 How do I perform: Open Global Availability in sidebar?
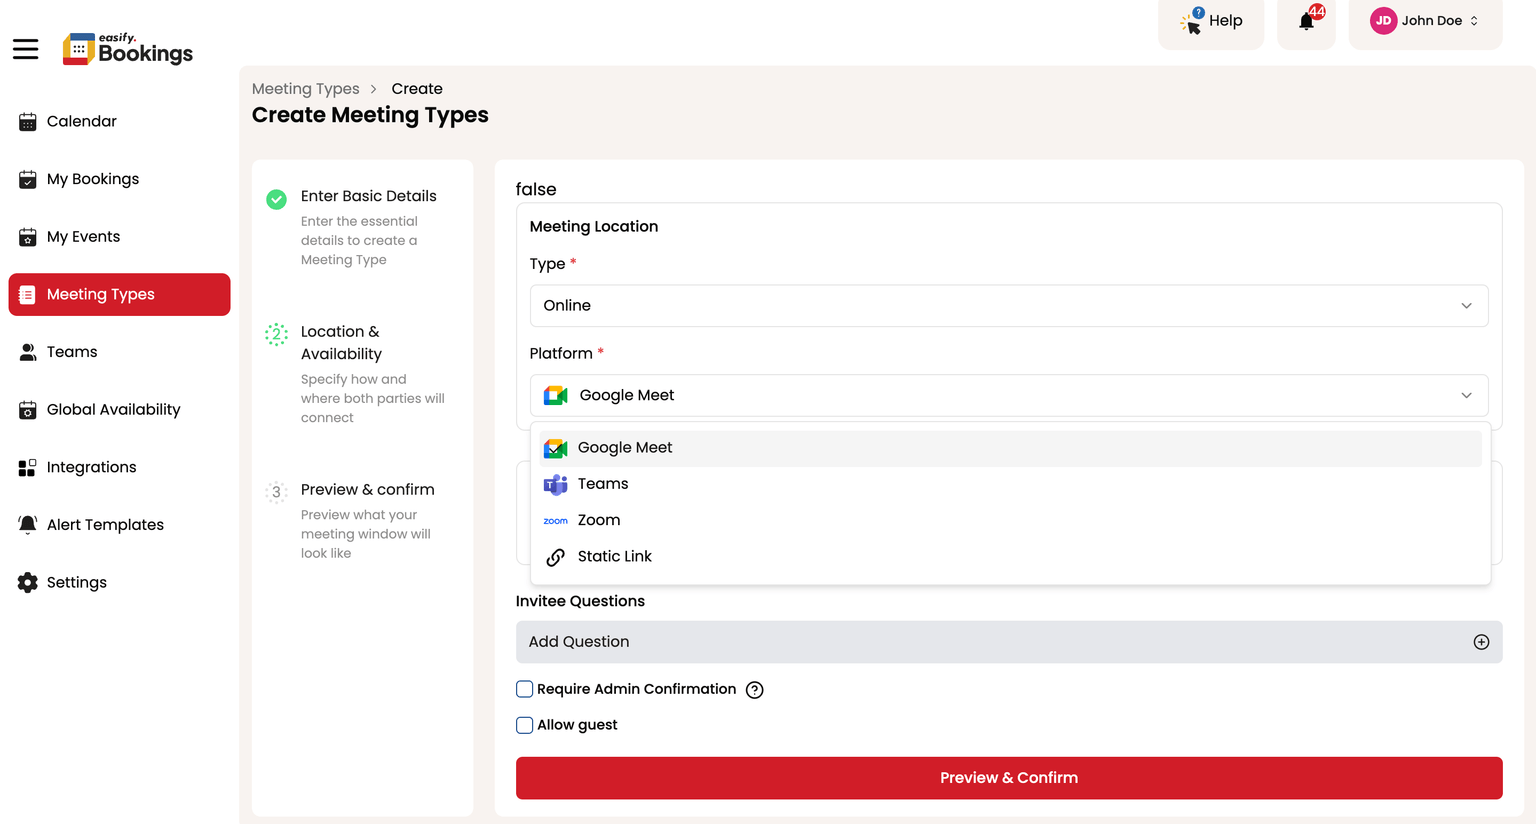click(x=119, y=410)
